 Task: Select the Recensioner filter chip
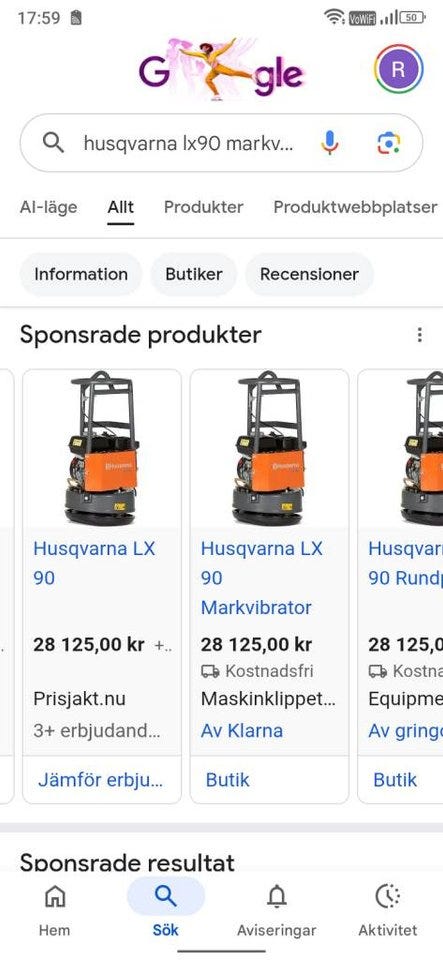click(x=309, y=274)
